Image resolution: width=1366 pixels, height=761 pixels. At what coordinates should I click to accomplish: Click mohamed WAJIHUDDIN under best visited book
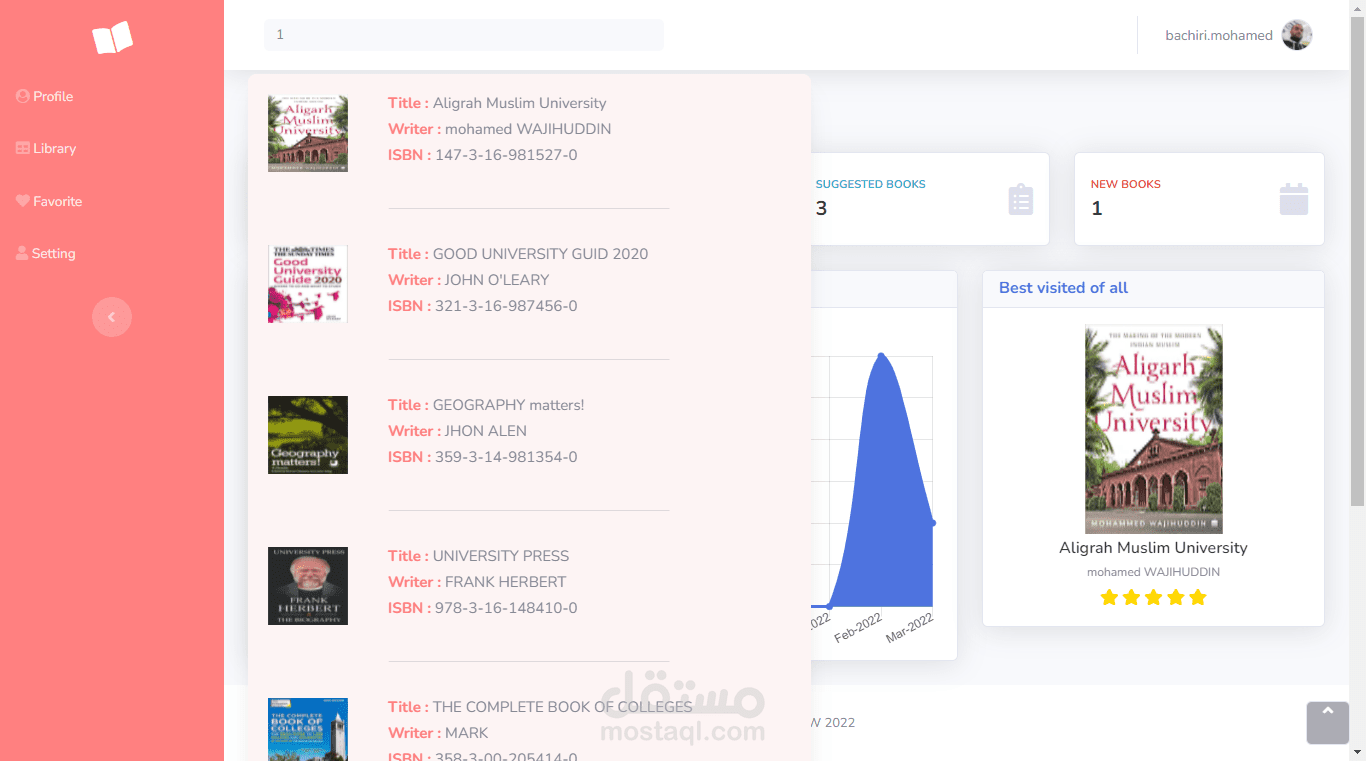click(1153, 572)
